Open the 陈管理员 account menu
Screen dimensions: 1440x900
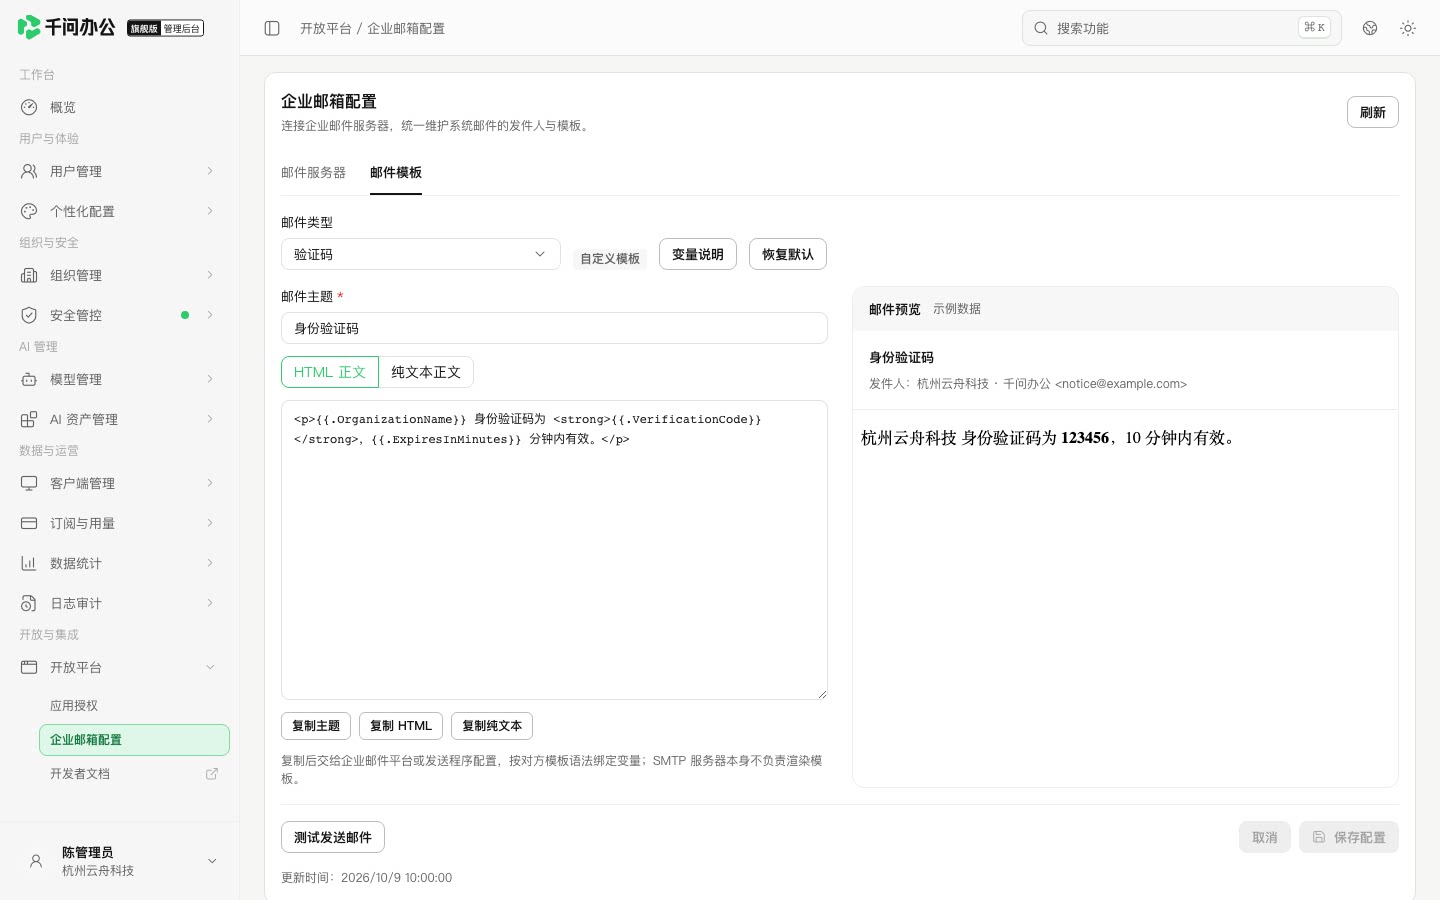[x=120, y=861]
